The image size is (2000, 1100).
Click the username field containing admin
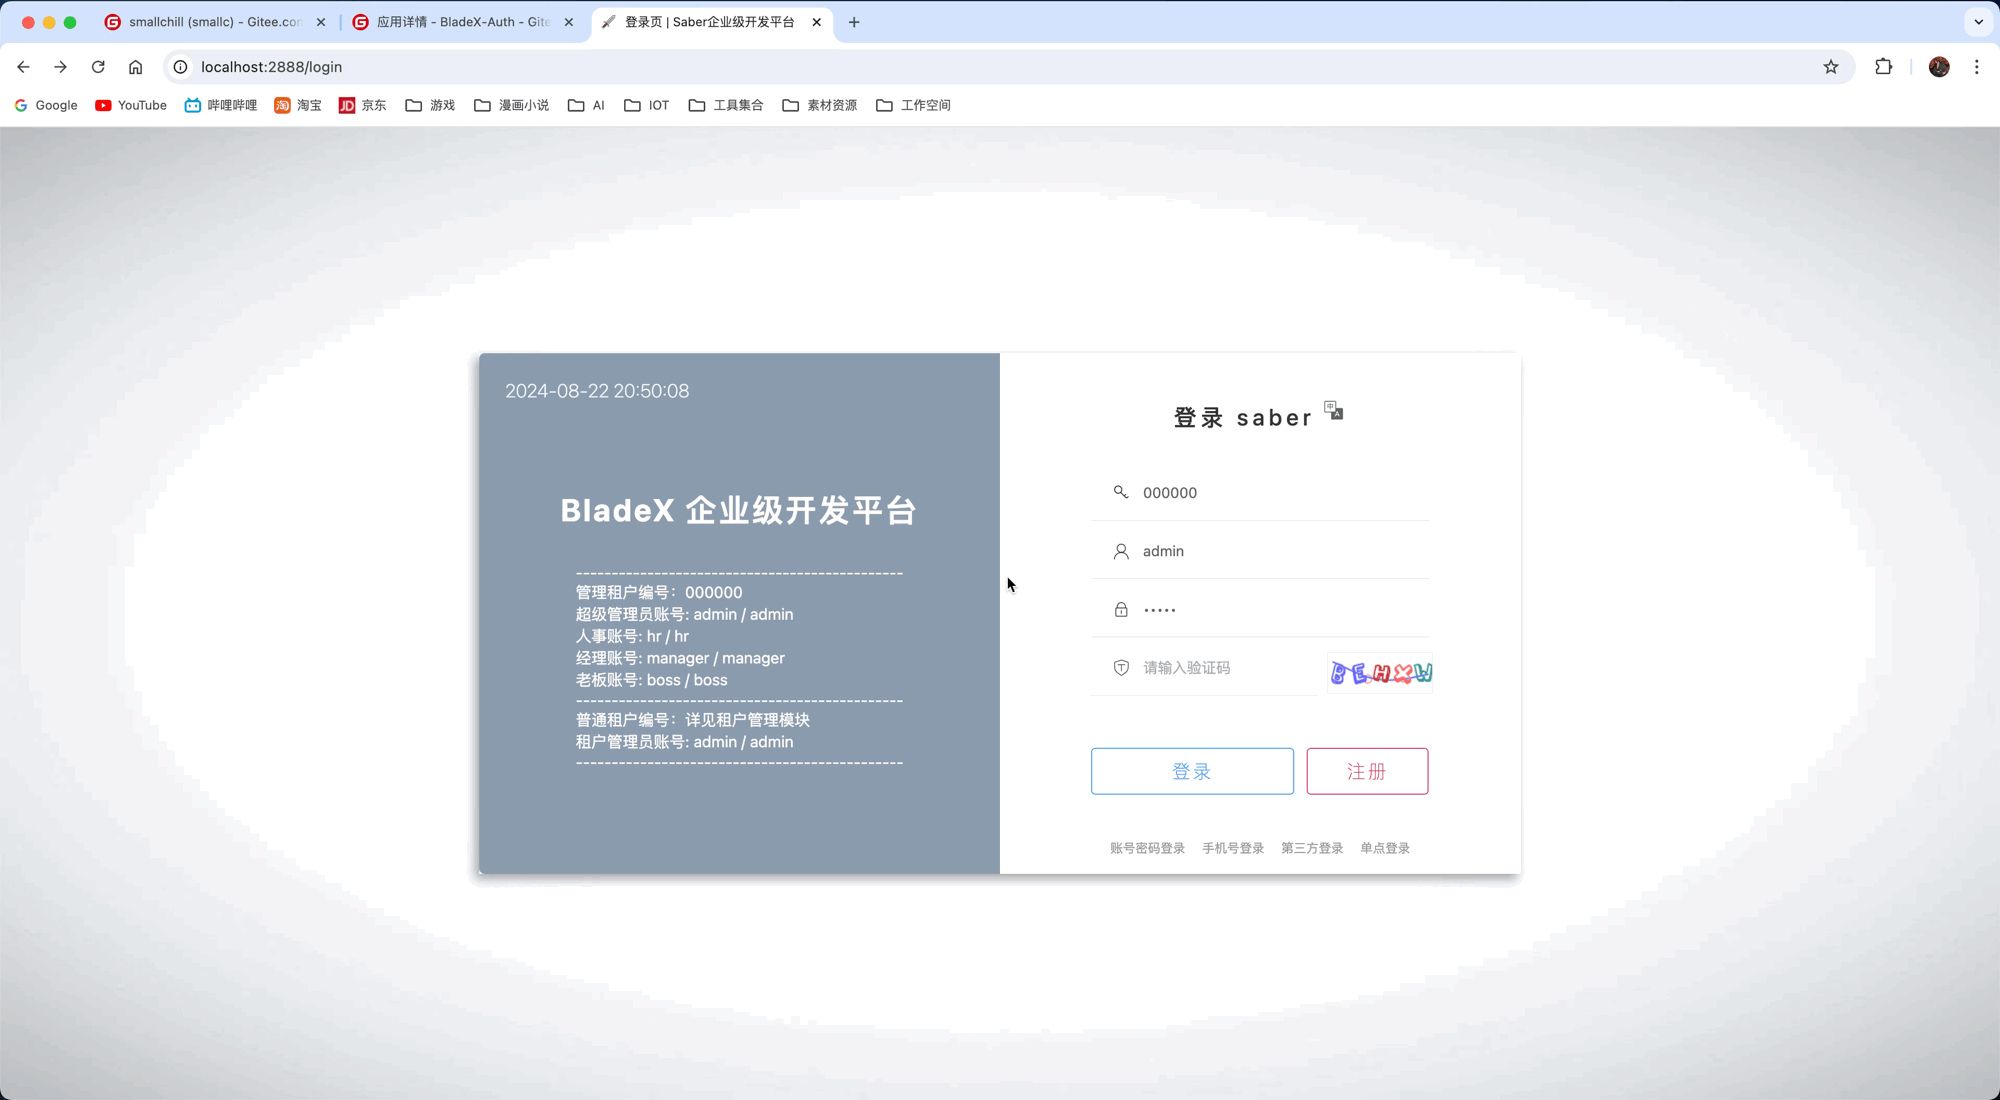pyautogui.click(x=1260, y=551)
